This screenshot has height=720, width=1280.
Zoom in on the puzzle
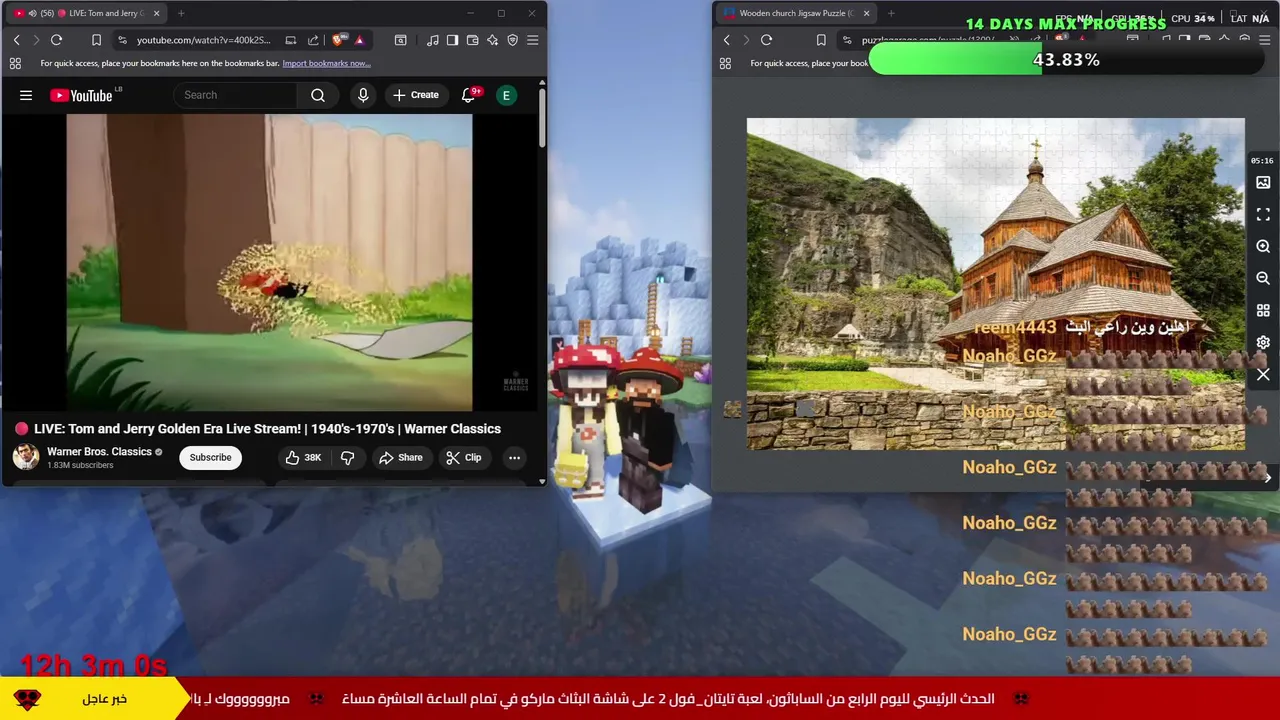pyautogui.click(x=1263, y=246)
